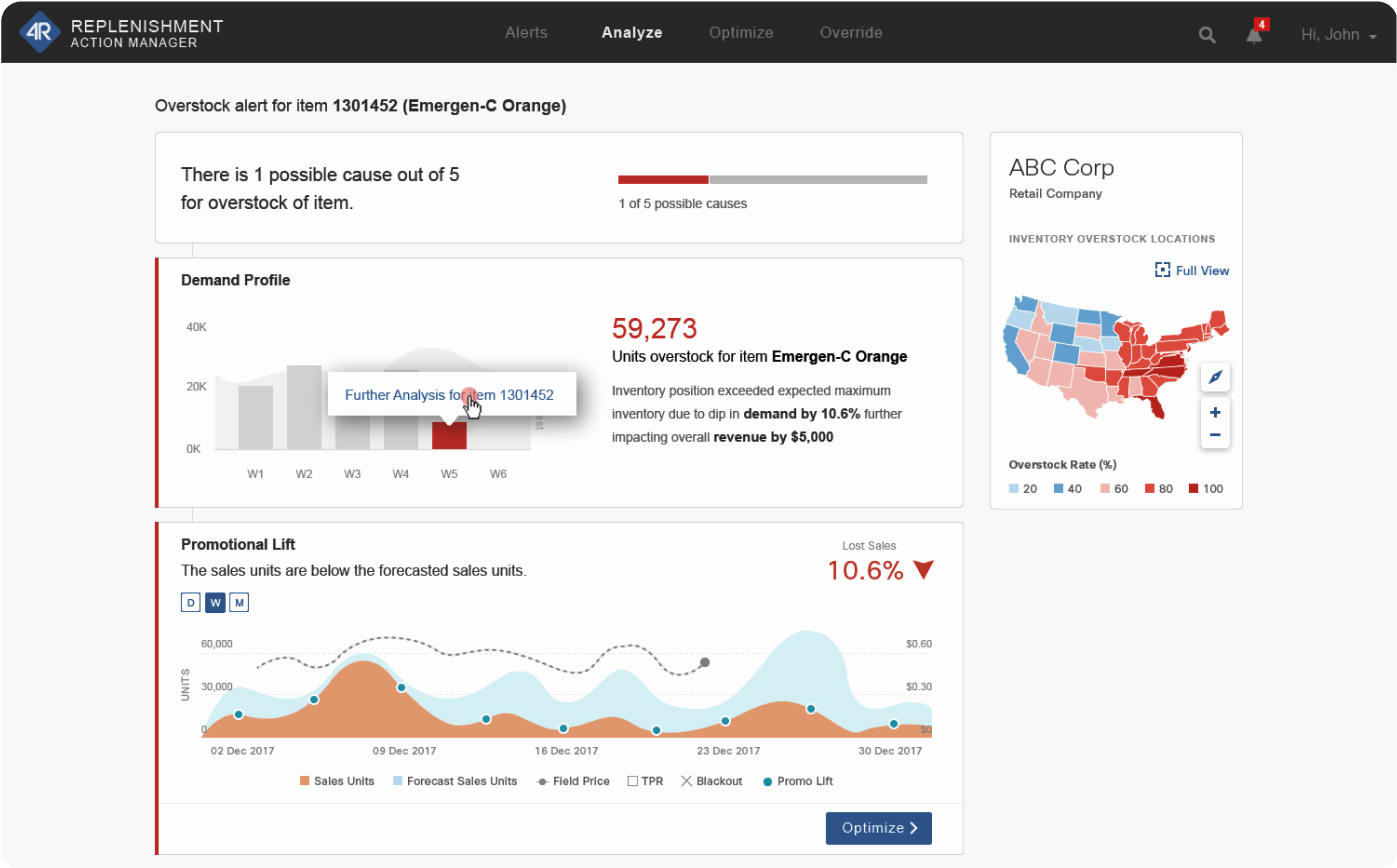Switch chart to monthly M view
This screenshot has width=1397, height=868.
[x=239, y=602]
